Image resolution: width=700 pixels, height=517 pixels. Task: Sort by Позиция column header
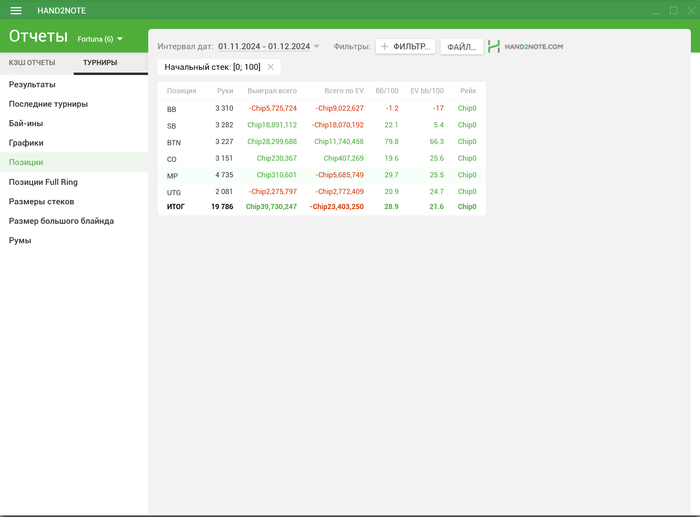click(x=181, y=91)
